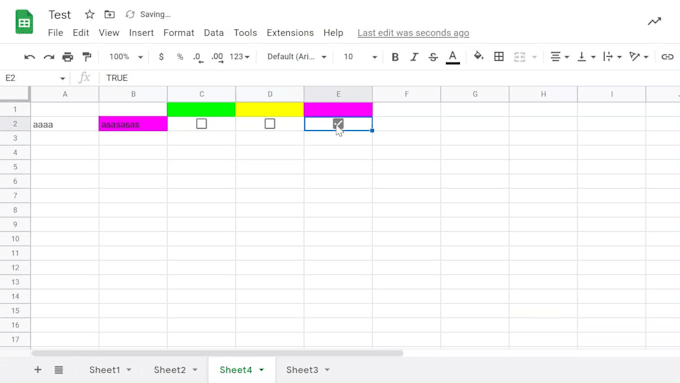Click the document status sync icon
Screen dimensions: 680x383
click(130, 14)
